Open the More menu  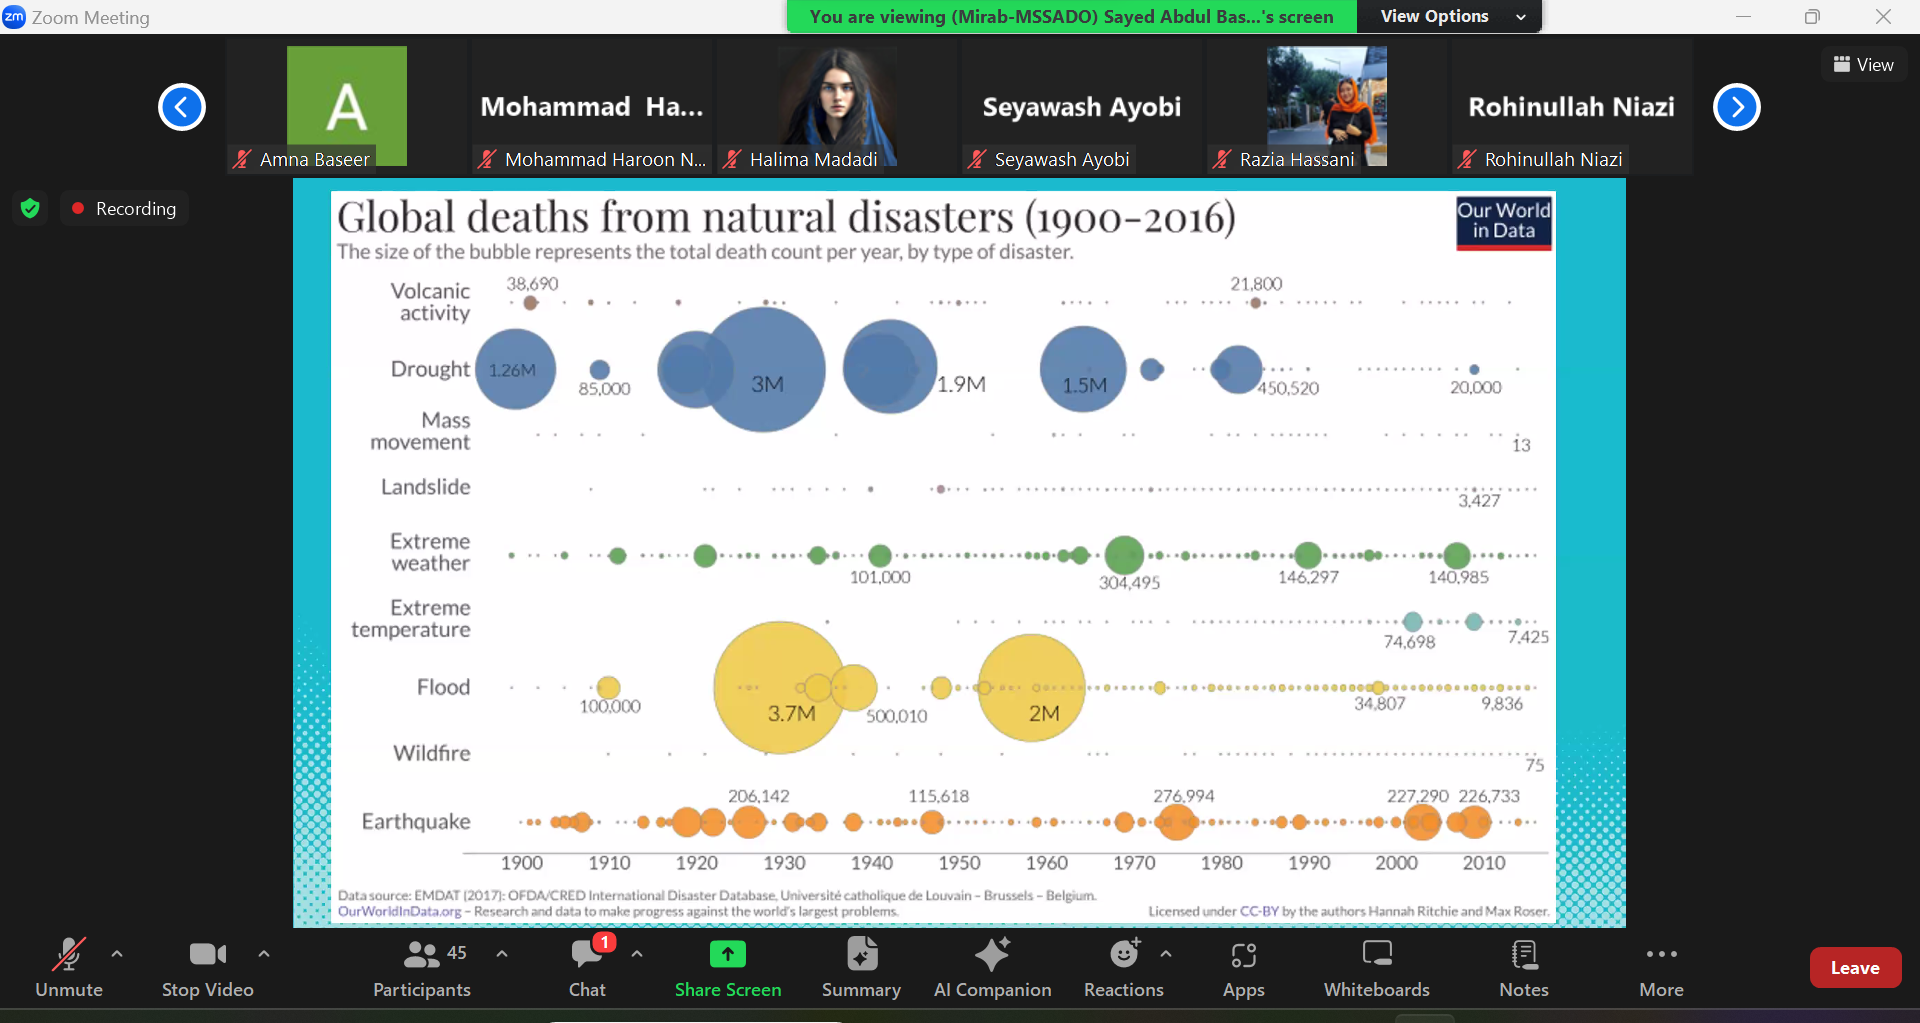[1661, 968]
